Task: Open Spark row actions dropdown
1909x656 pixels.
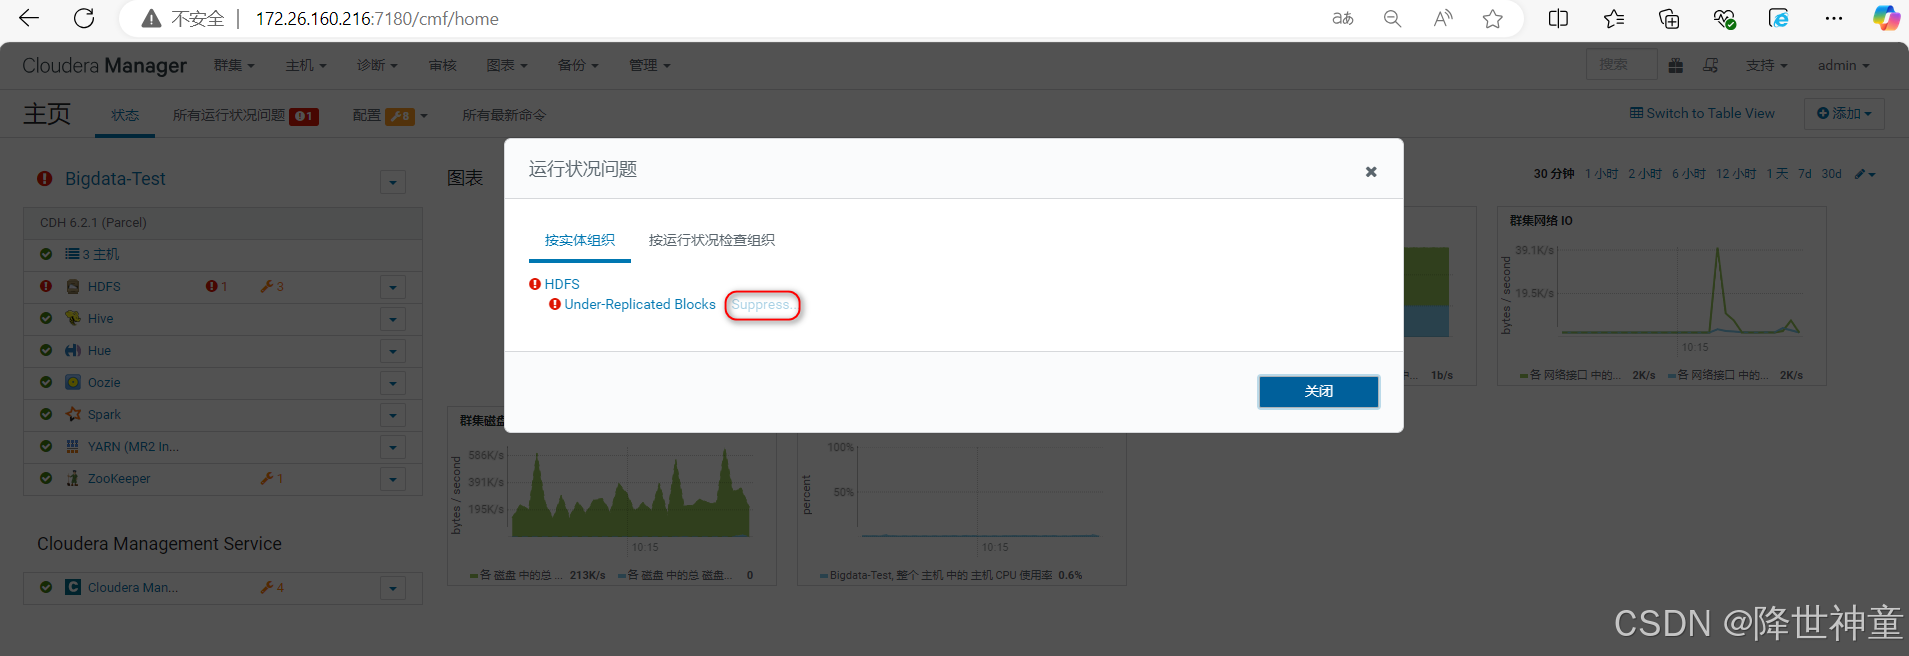Action: pyautogui.click(x=393, y=415)
